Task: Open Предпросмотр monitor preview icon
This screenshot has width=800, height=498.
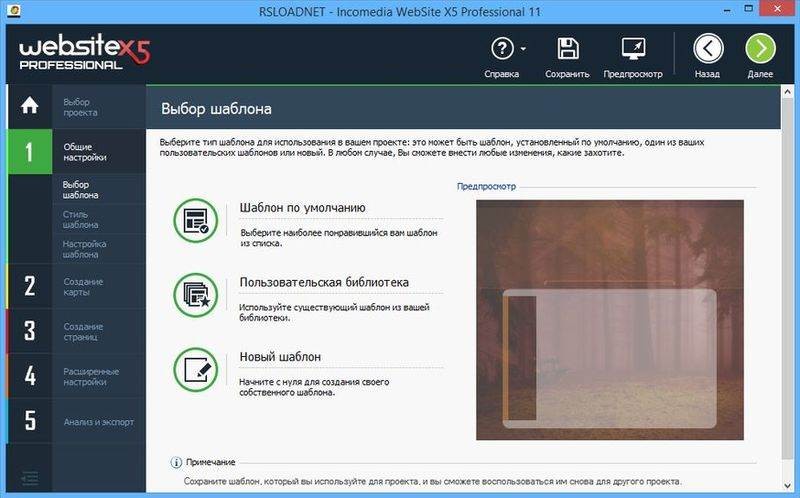Action: pos(633,49)
